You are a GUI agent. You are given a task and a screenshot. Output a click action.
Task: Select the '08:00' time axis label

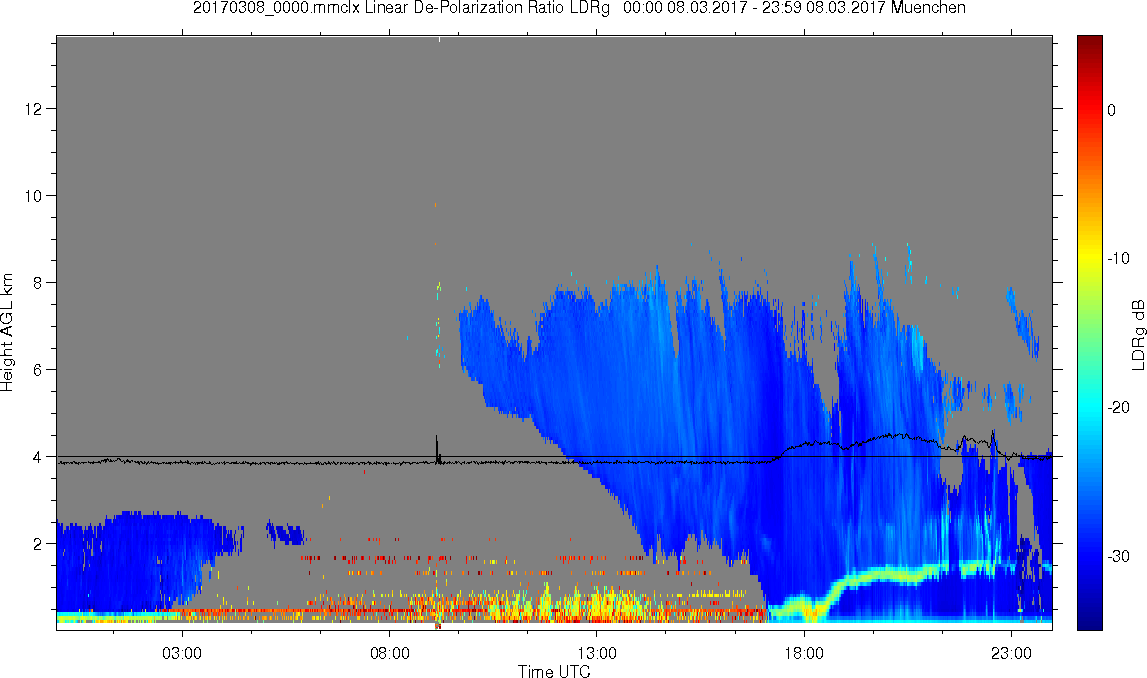pyautogui.click(x=389, y=653)
